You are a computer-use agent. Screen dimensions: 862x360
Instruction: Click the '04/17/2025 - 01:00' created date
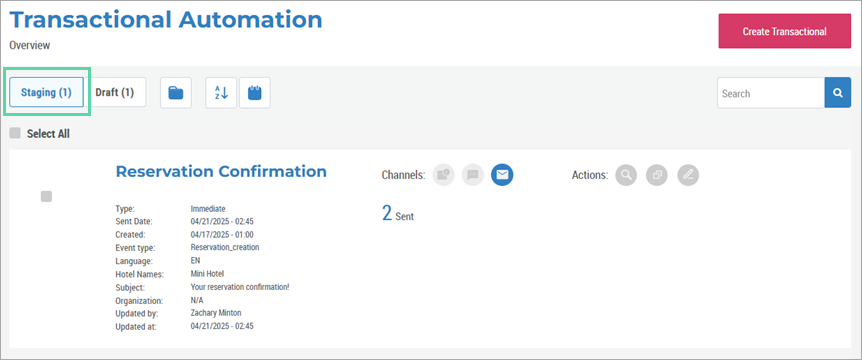click(x=222, y=235)
